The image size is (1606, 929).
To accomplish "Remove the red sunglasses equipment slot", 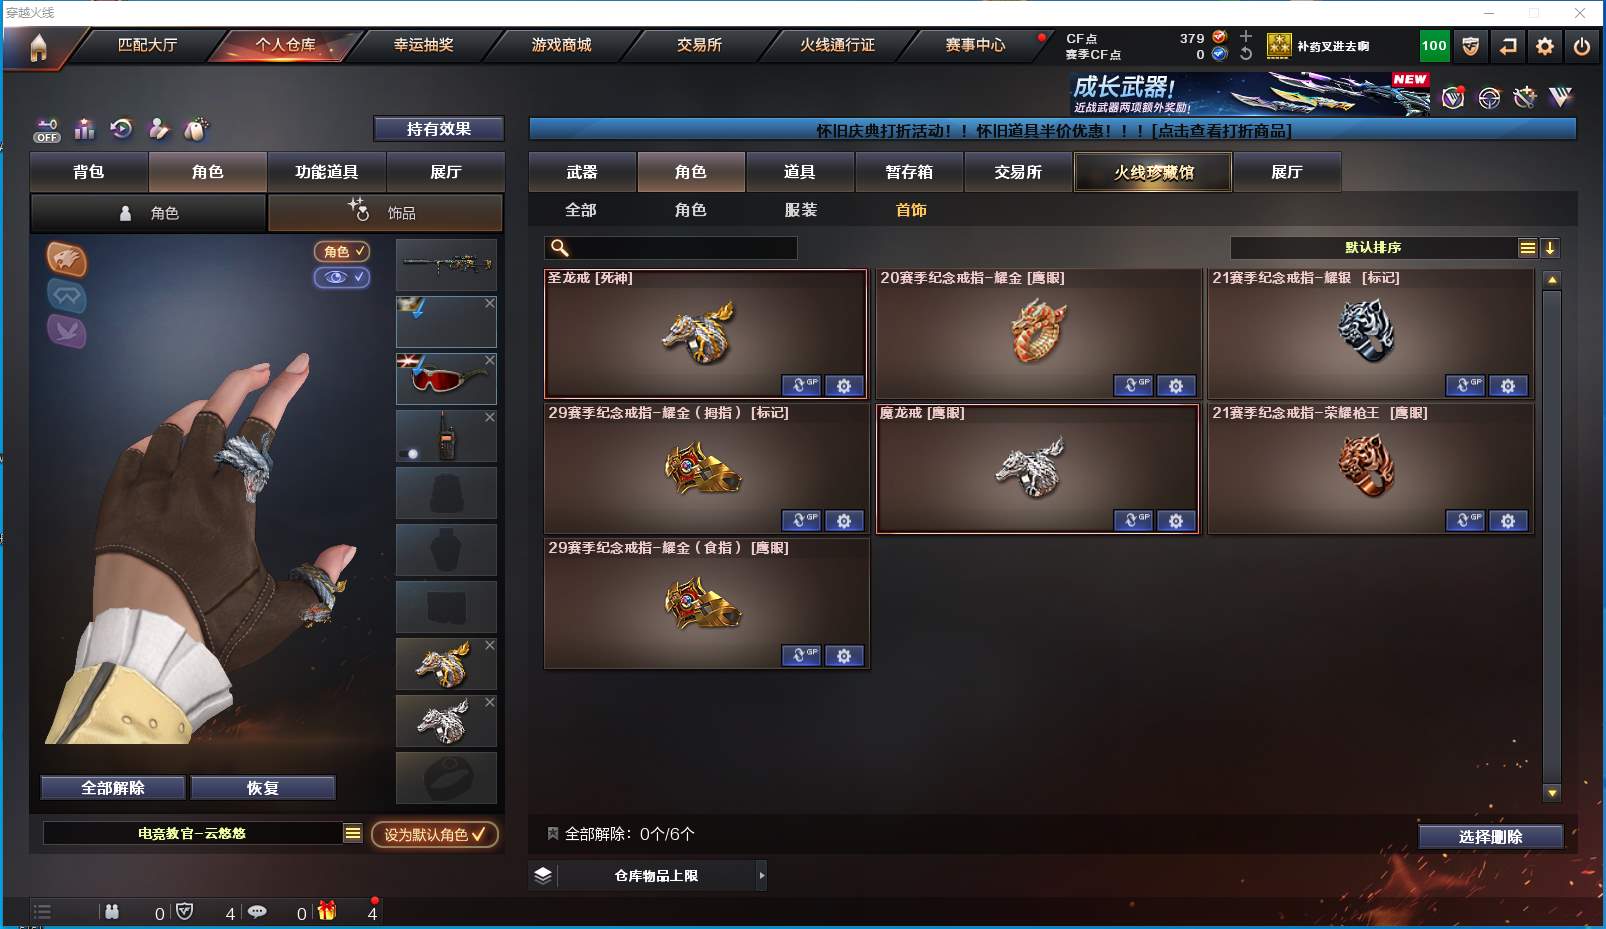I will pos(490,360).
